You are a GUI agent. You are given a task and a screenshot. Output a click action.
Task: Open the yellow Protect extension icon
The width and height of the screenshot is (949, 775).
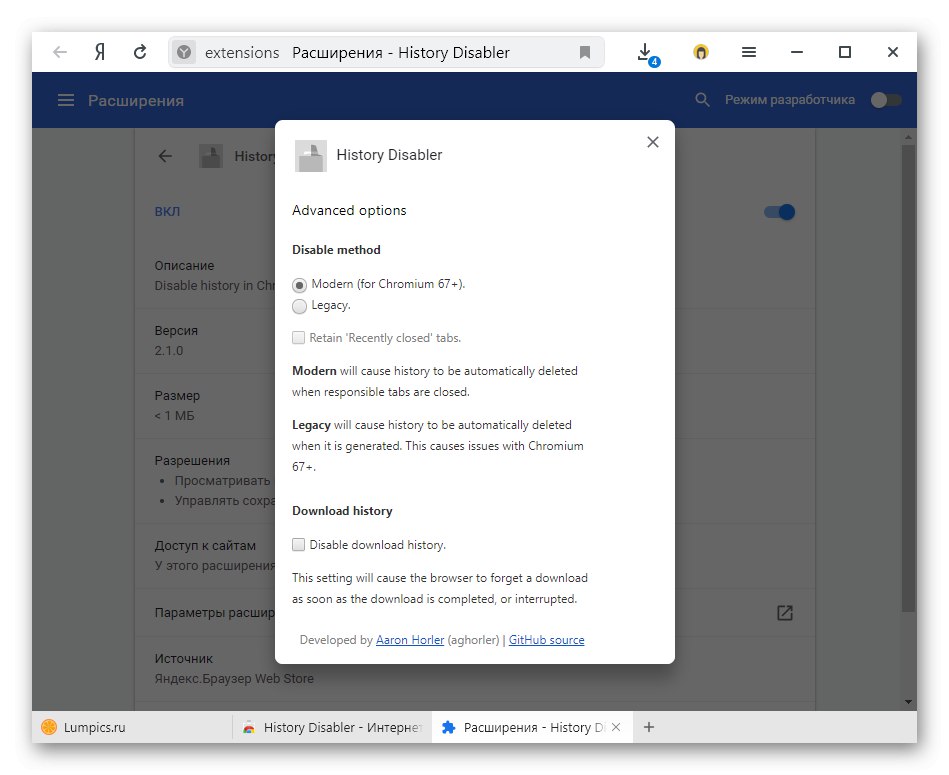coord(700,53)
